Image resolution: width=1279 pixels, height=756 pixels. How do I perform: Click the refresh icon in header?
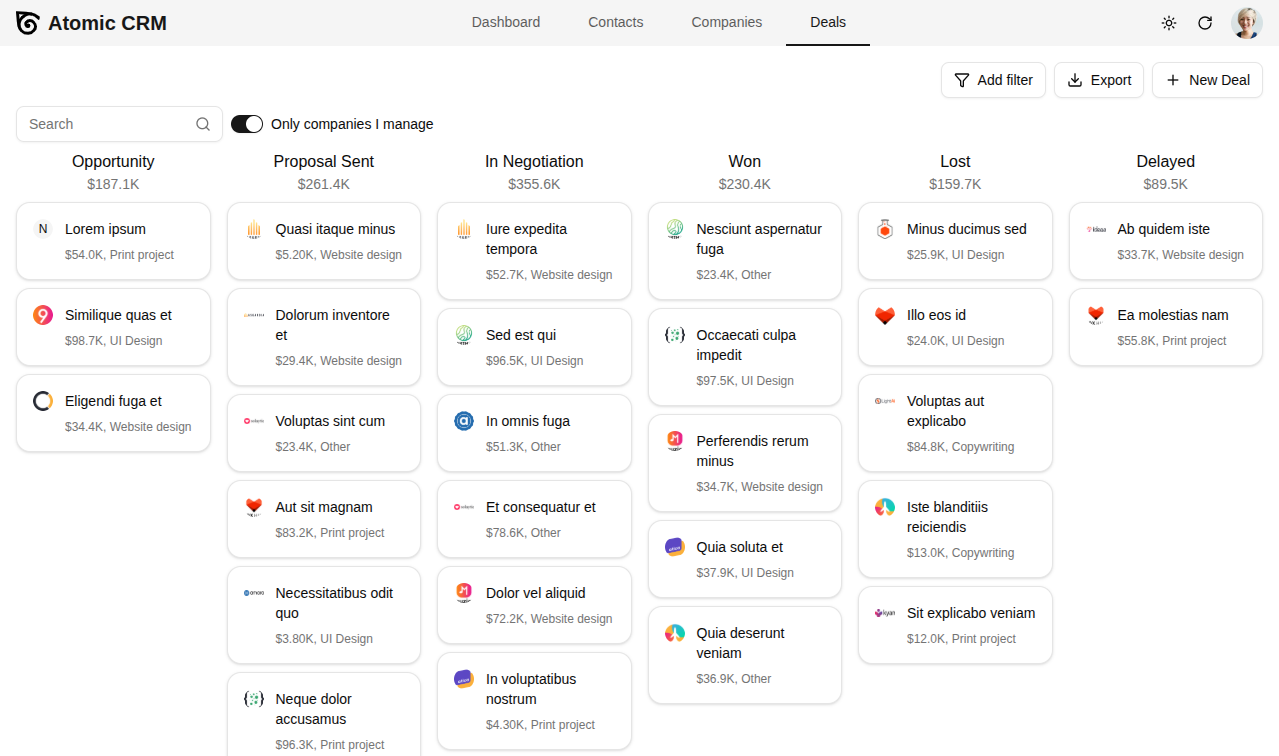pos(1205,23)
